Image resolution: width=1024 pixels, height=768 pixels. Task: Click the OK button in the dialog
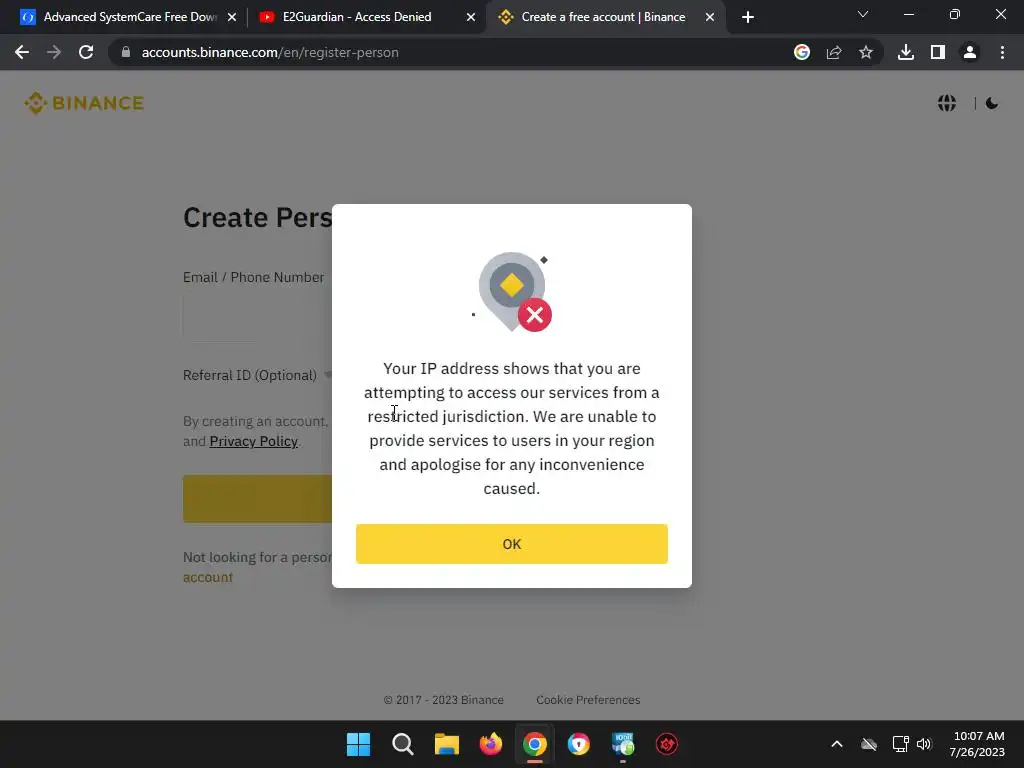coord(511,543)
